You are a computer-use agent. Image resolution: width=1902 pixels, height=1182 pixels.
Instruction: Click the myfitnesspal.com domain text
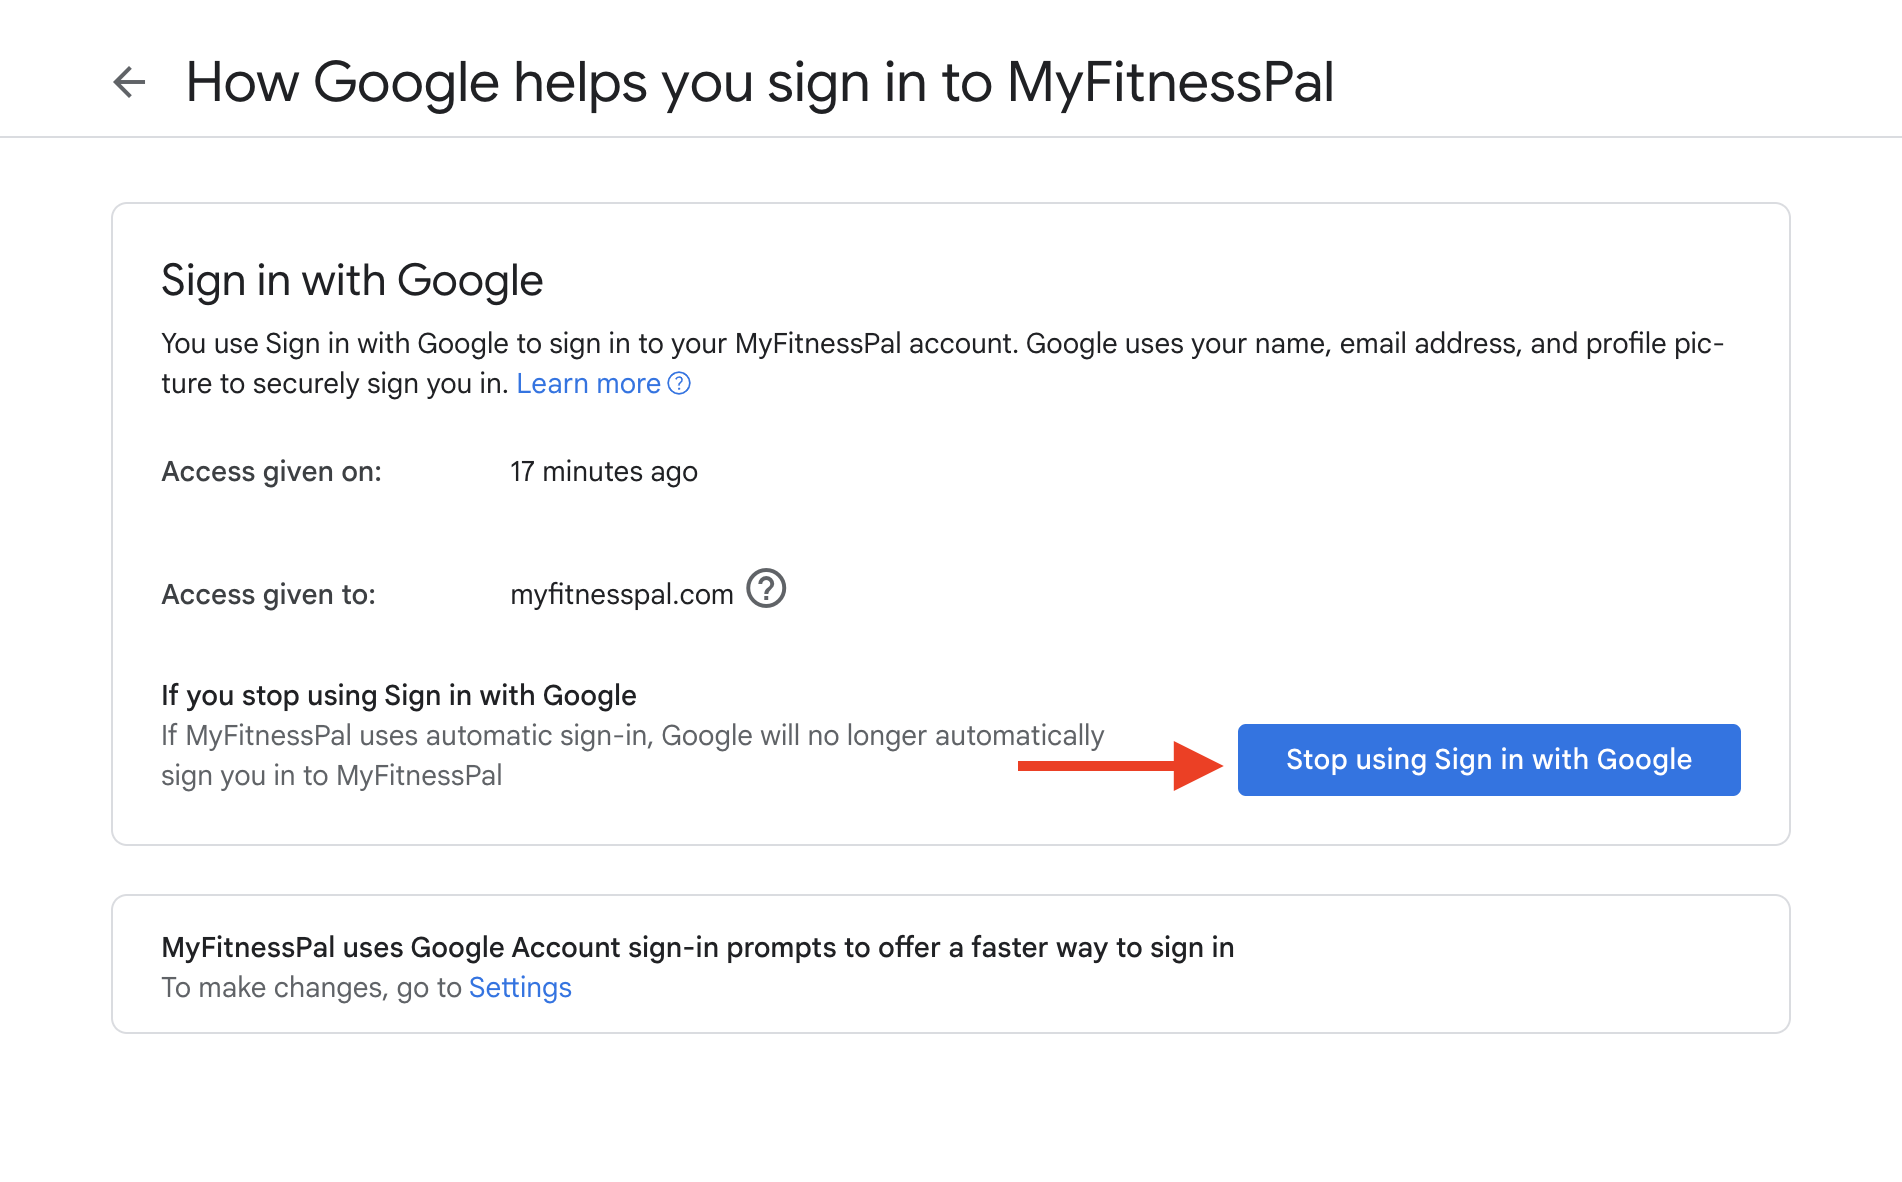point(622,595)
